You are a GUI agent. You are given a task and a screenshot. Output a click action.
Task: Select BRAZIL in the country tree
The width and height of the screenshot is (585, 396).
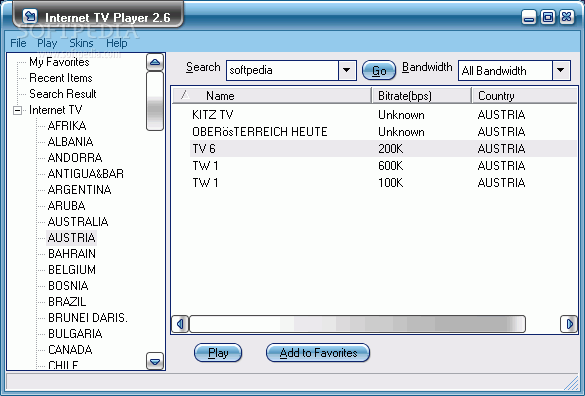[67, 302]
